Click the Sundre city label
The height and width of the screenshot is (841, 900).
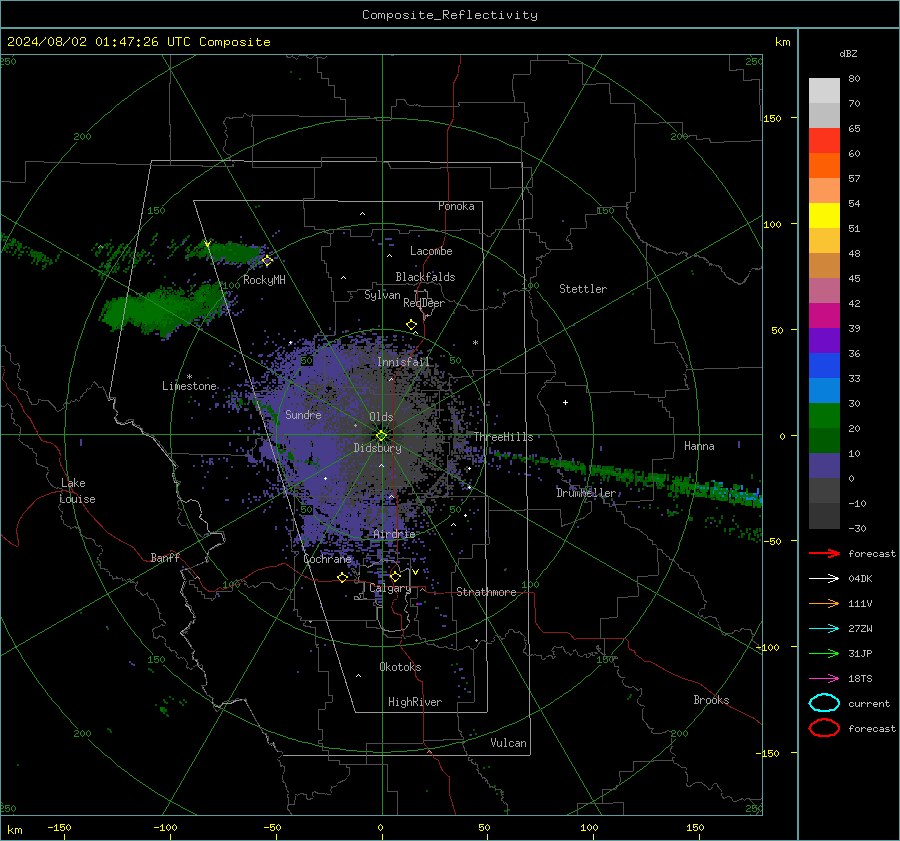click(303, 414)
